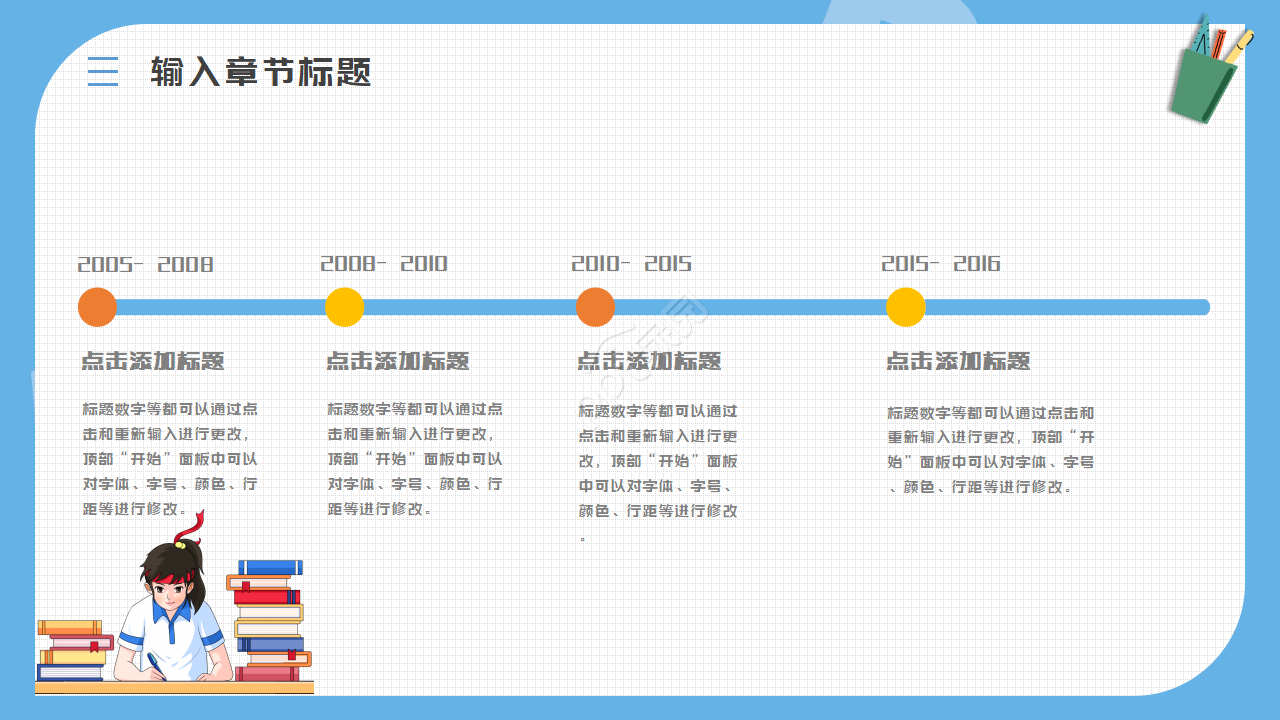Click the year label 2008- 2010
The image size is (1280, 720).
click(384, 264)
